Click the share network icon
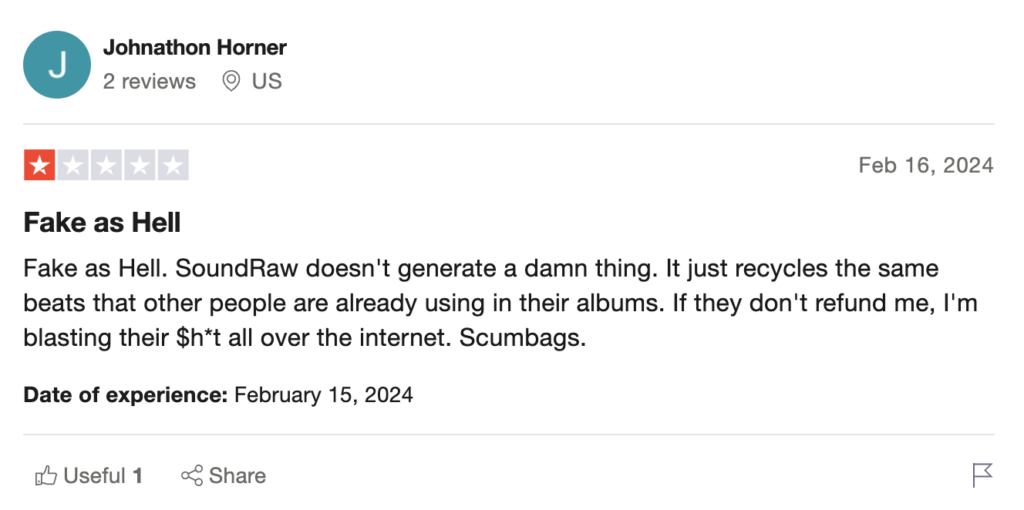 [x=192, y=475]
